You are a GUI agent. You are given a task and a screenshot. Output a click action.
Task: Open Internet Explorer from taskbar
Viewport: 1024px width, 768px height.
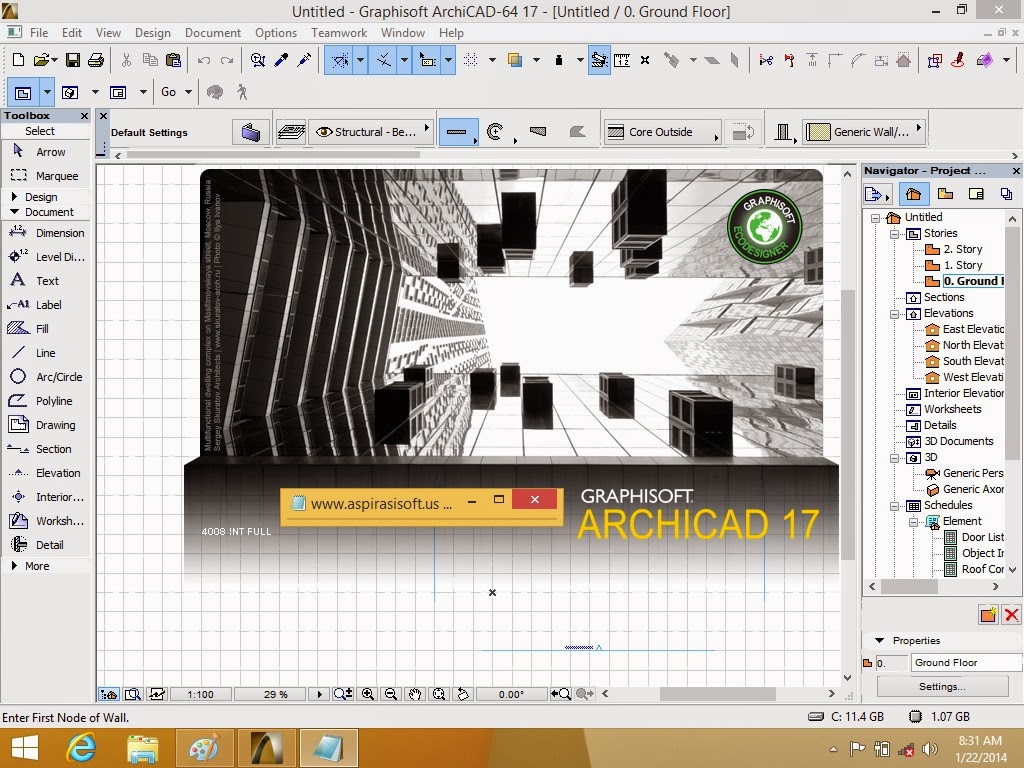[82, 748]
